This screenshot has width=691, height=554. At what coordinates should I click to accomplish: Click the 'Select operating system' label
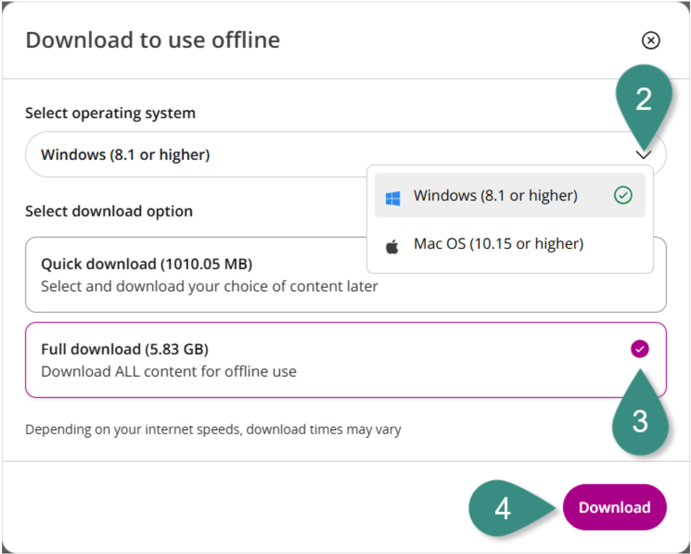[x=110, y=113]
